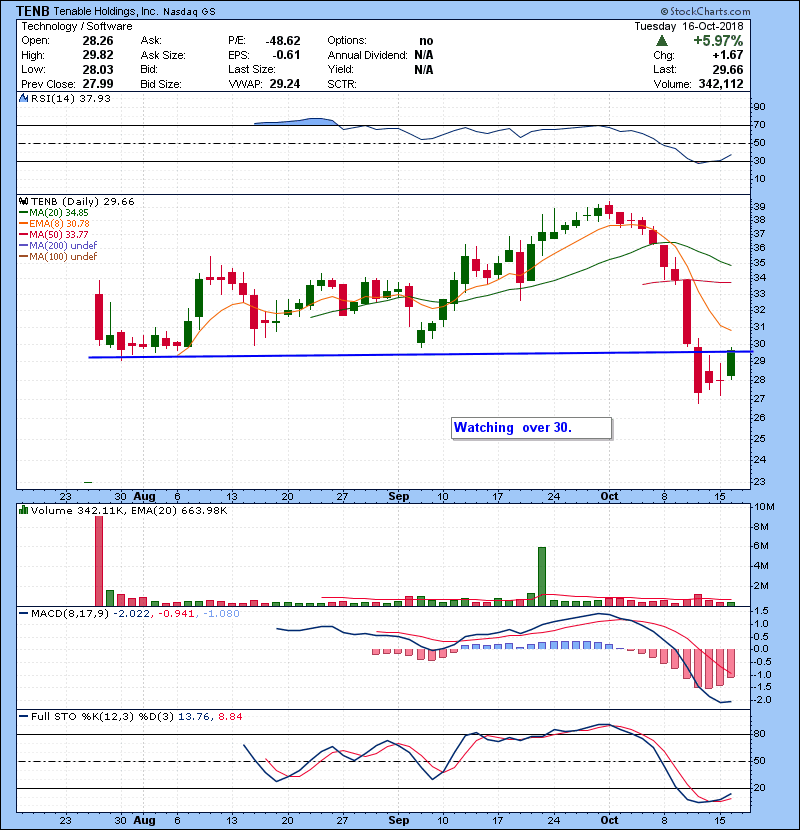Image resolution: width=800 pixels, height=830 pixels.
Task: Click the Low value 28.03
Action: tap(98, 69)
